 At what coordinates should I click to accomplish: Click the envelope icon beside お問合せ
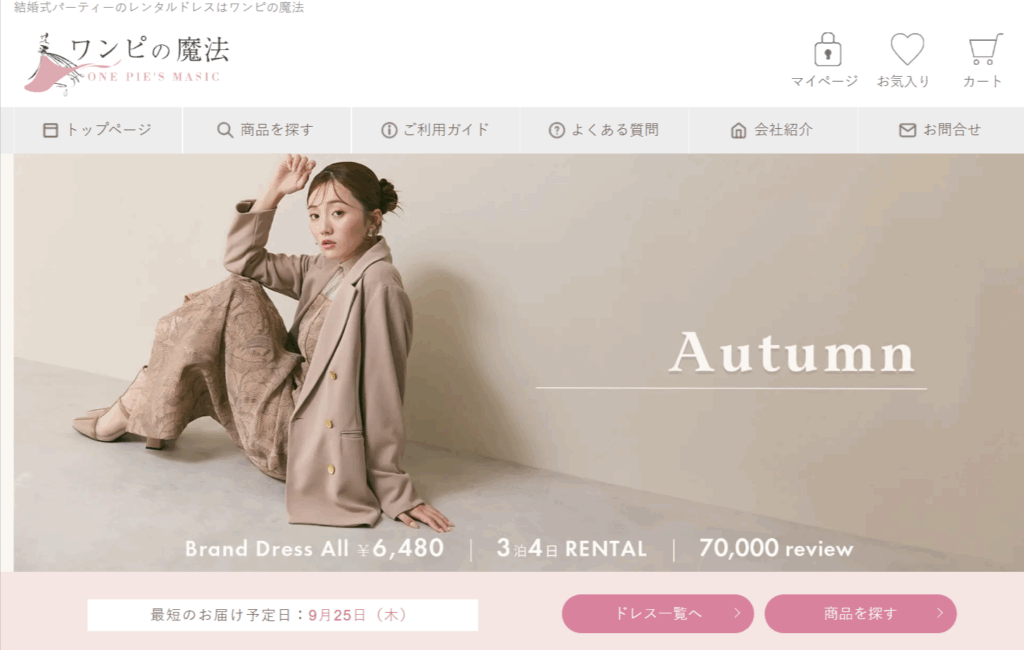[x=907, y=130]
